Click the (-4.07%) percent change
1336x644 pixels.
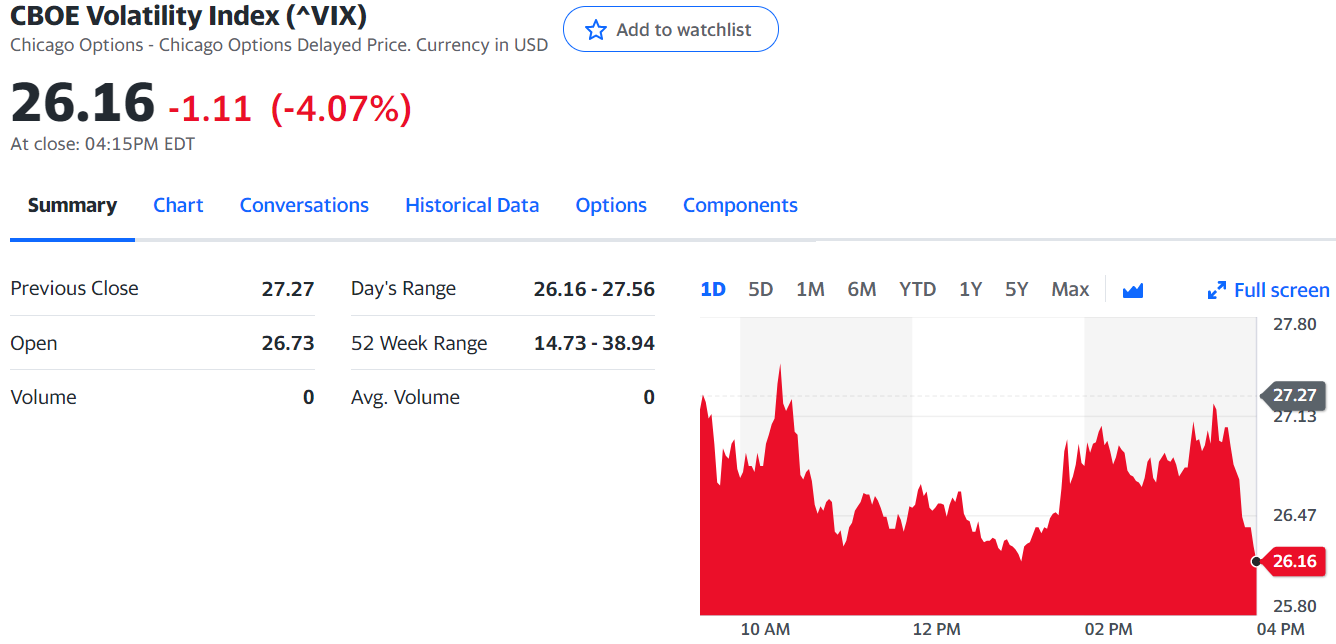coord(341,108)
